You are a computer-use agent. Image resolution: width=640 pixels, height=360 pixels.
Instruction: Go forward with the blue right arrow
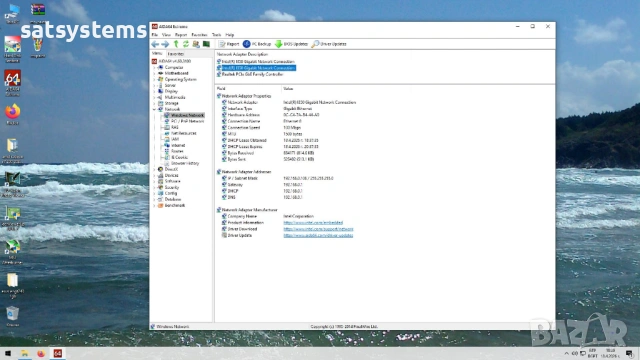[x=165, y=44]
